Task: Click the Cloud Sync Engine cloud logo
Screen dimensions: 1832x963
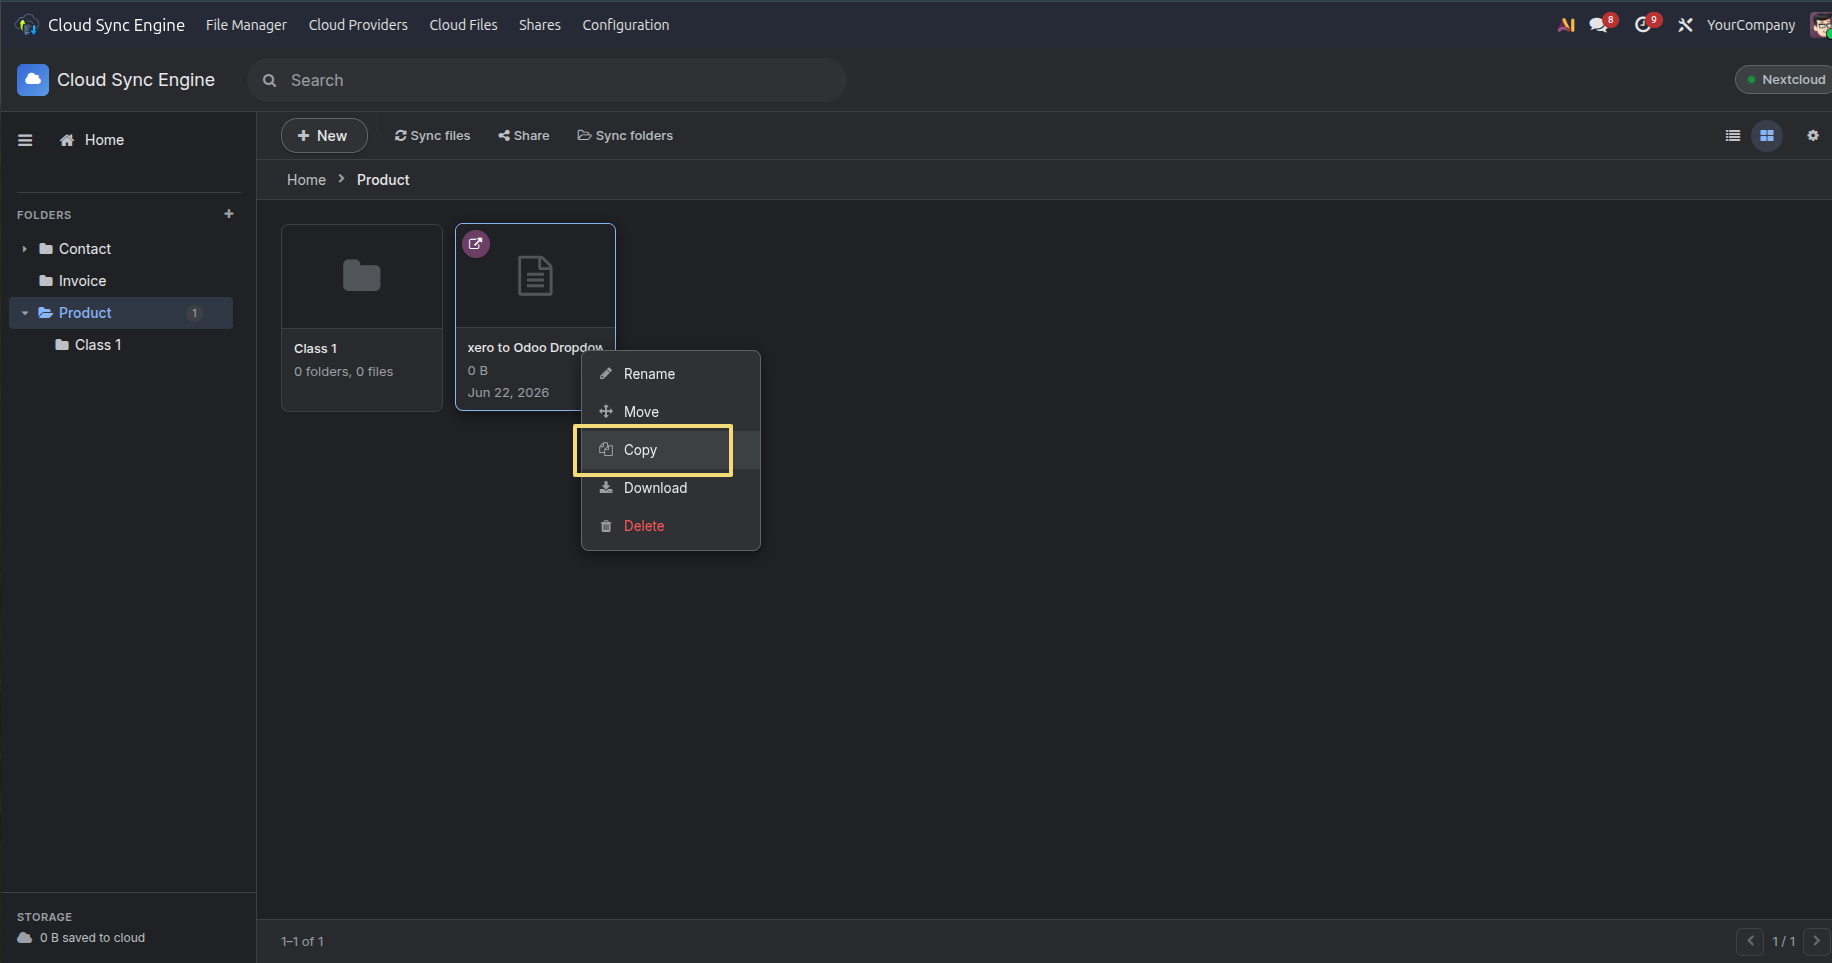Action: (33, 80)
